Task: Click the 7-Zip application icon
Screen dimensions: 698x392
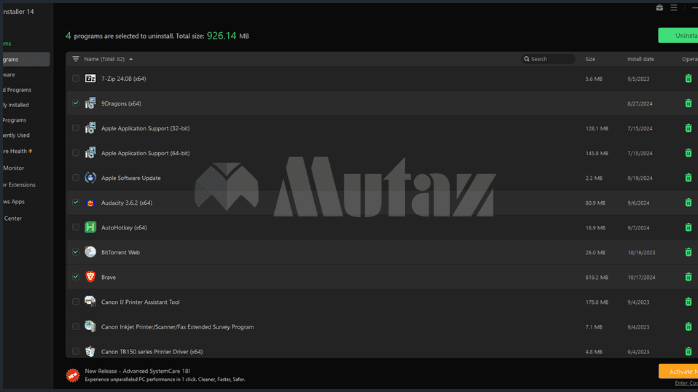Action: pos(90,79)
